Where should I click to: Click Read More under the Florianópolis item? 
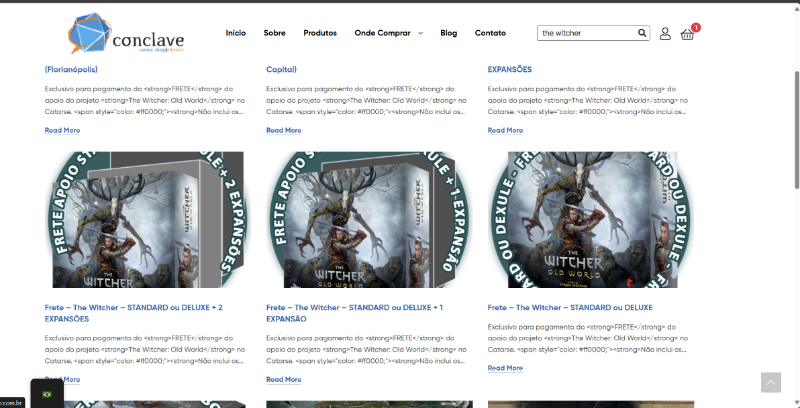62,131
